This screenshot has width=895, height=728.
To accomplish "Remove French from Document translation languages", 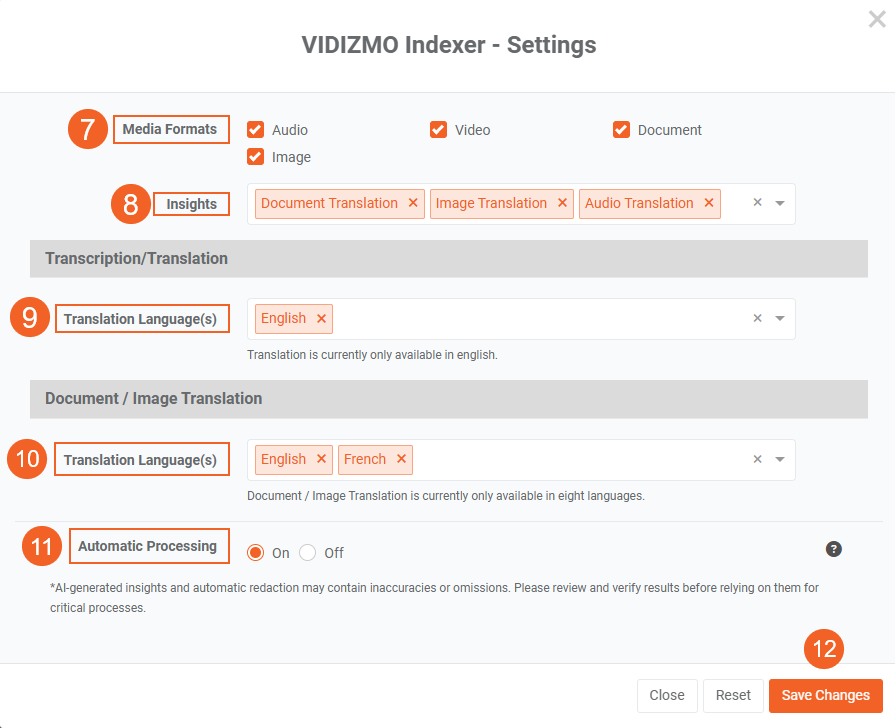I will pos(401,459).
